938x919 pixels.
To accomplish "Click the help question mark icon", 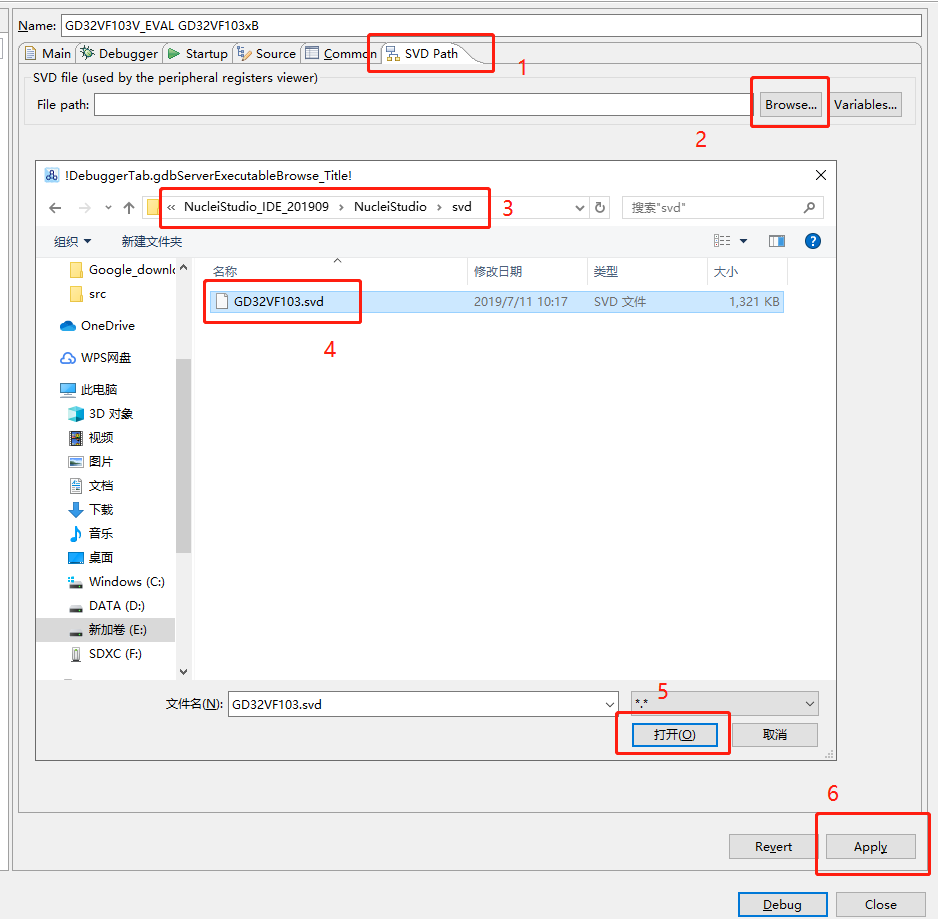I will click(813, 241).
